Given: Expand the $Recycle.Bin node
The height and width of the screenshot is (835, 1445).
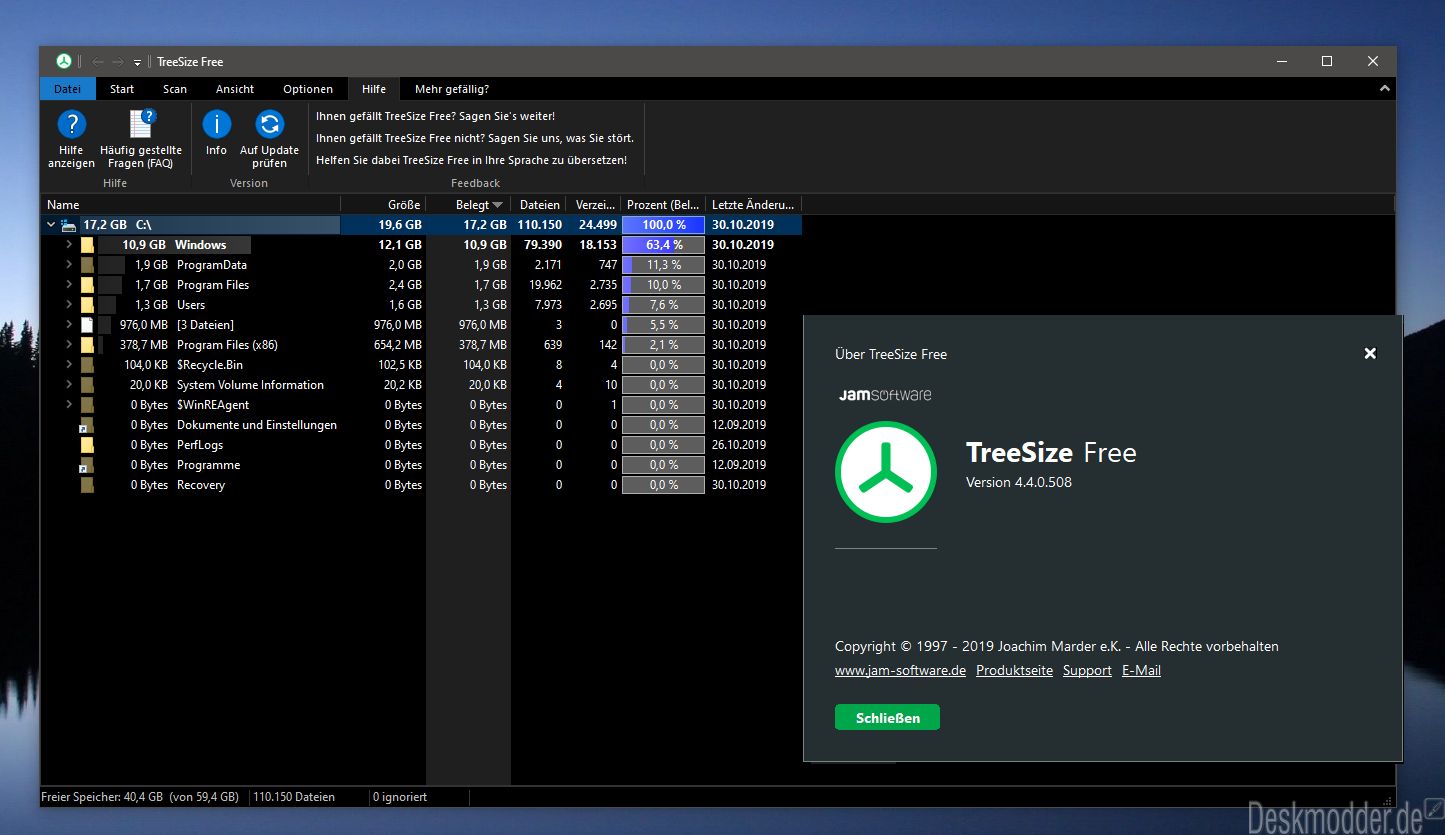Looking at the screenshot, I should [69, 365].
